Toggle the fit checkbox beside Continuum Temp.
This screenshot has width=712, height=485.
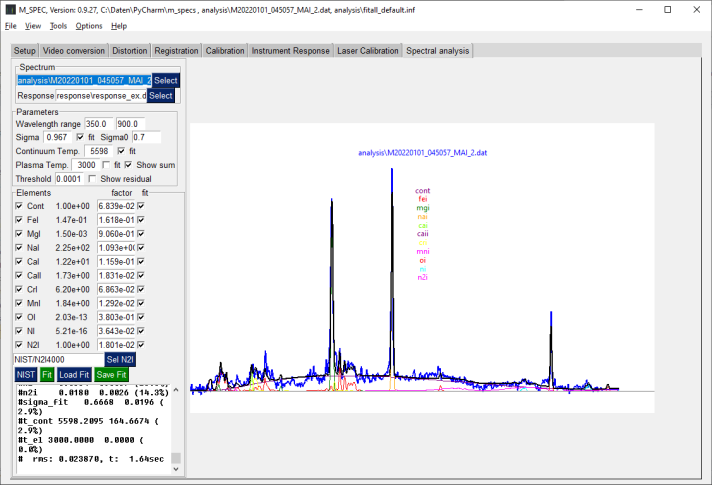point(120,150)
